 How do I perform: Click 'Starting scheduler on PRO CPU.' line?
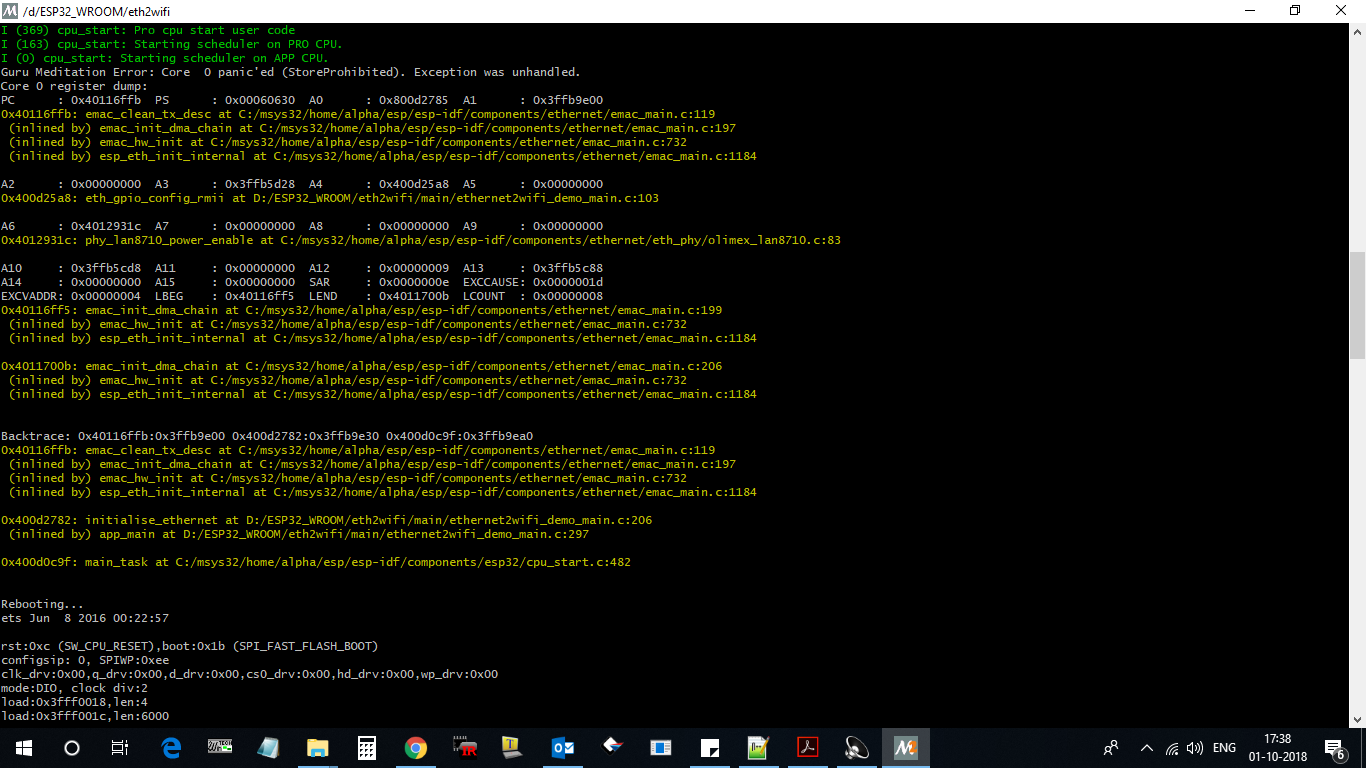pos(172,44)
